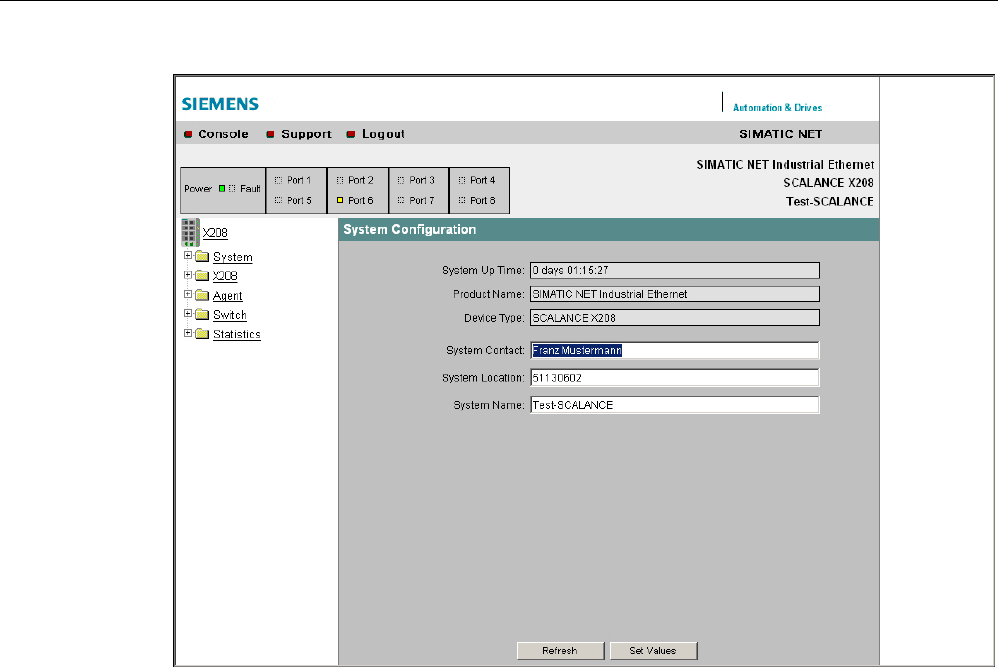Viewport: 998px width, 667px height.
Task: Open the Console menu item
Action: click(x=223, y=134)
